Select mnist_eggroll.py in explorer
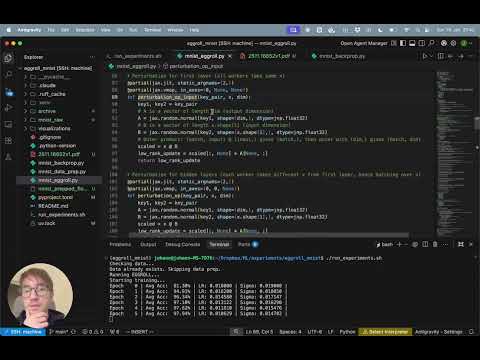 (59, 180)
